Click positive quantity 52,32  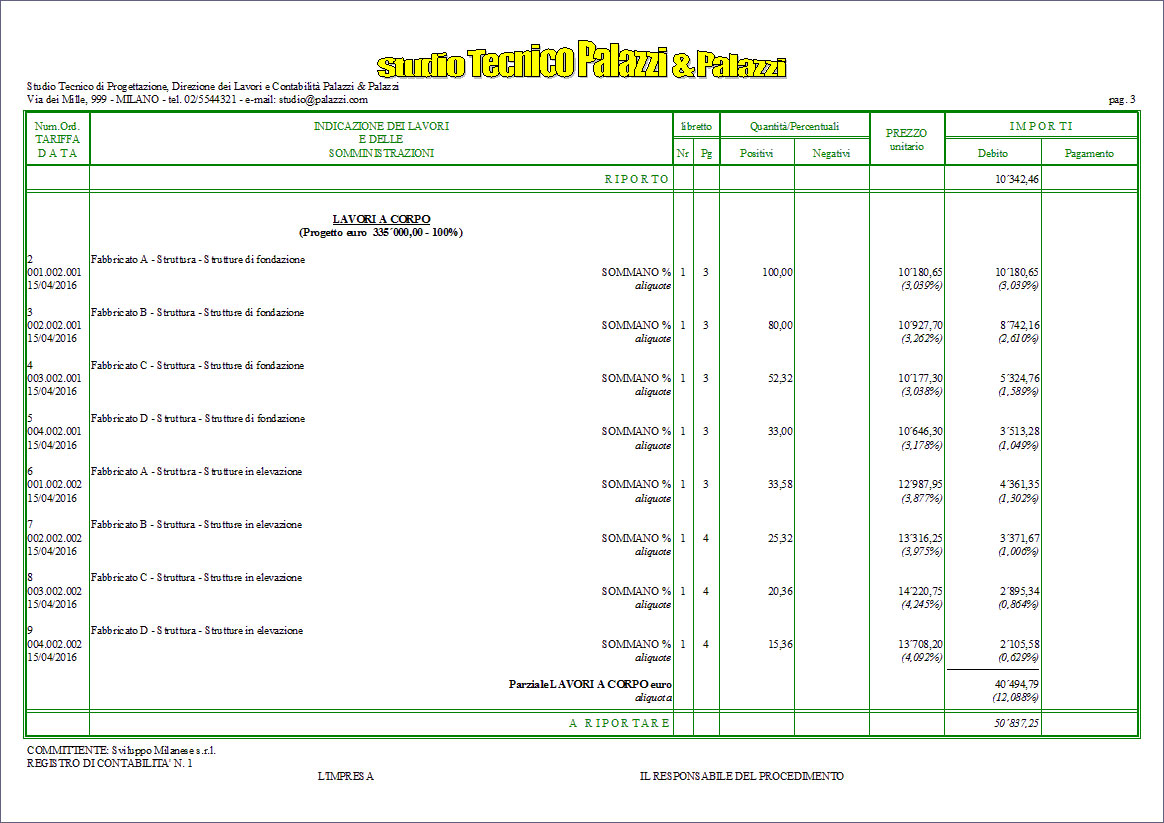pos(780,378)
